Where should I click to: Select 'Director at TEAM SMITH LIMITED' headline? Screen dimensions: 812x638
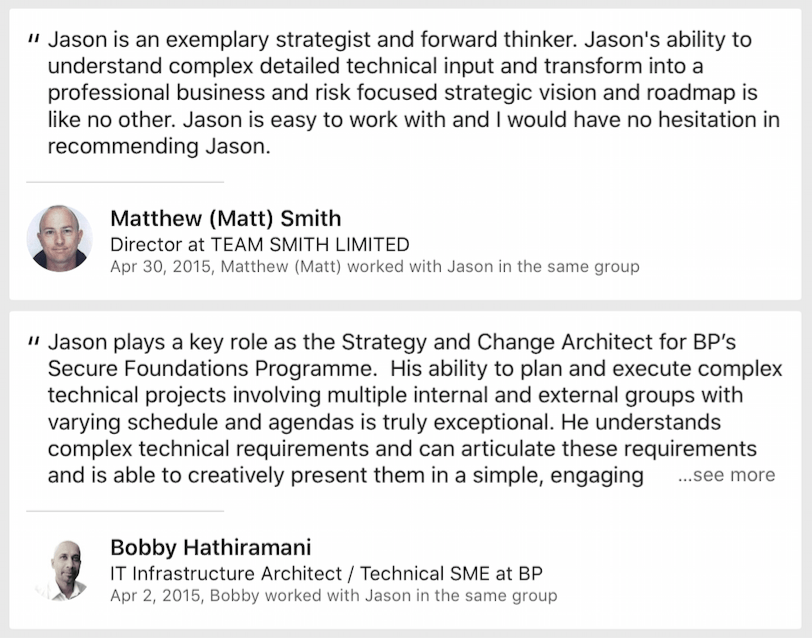(259, 244)
